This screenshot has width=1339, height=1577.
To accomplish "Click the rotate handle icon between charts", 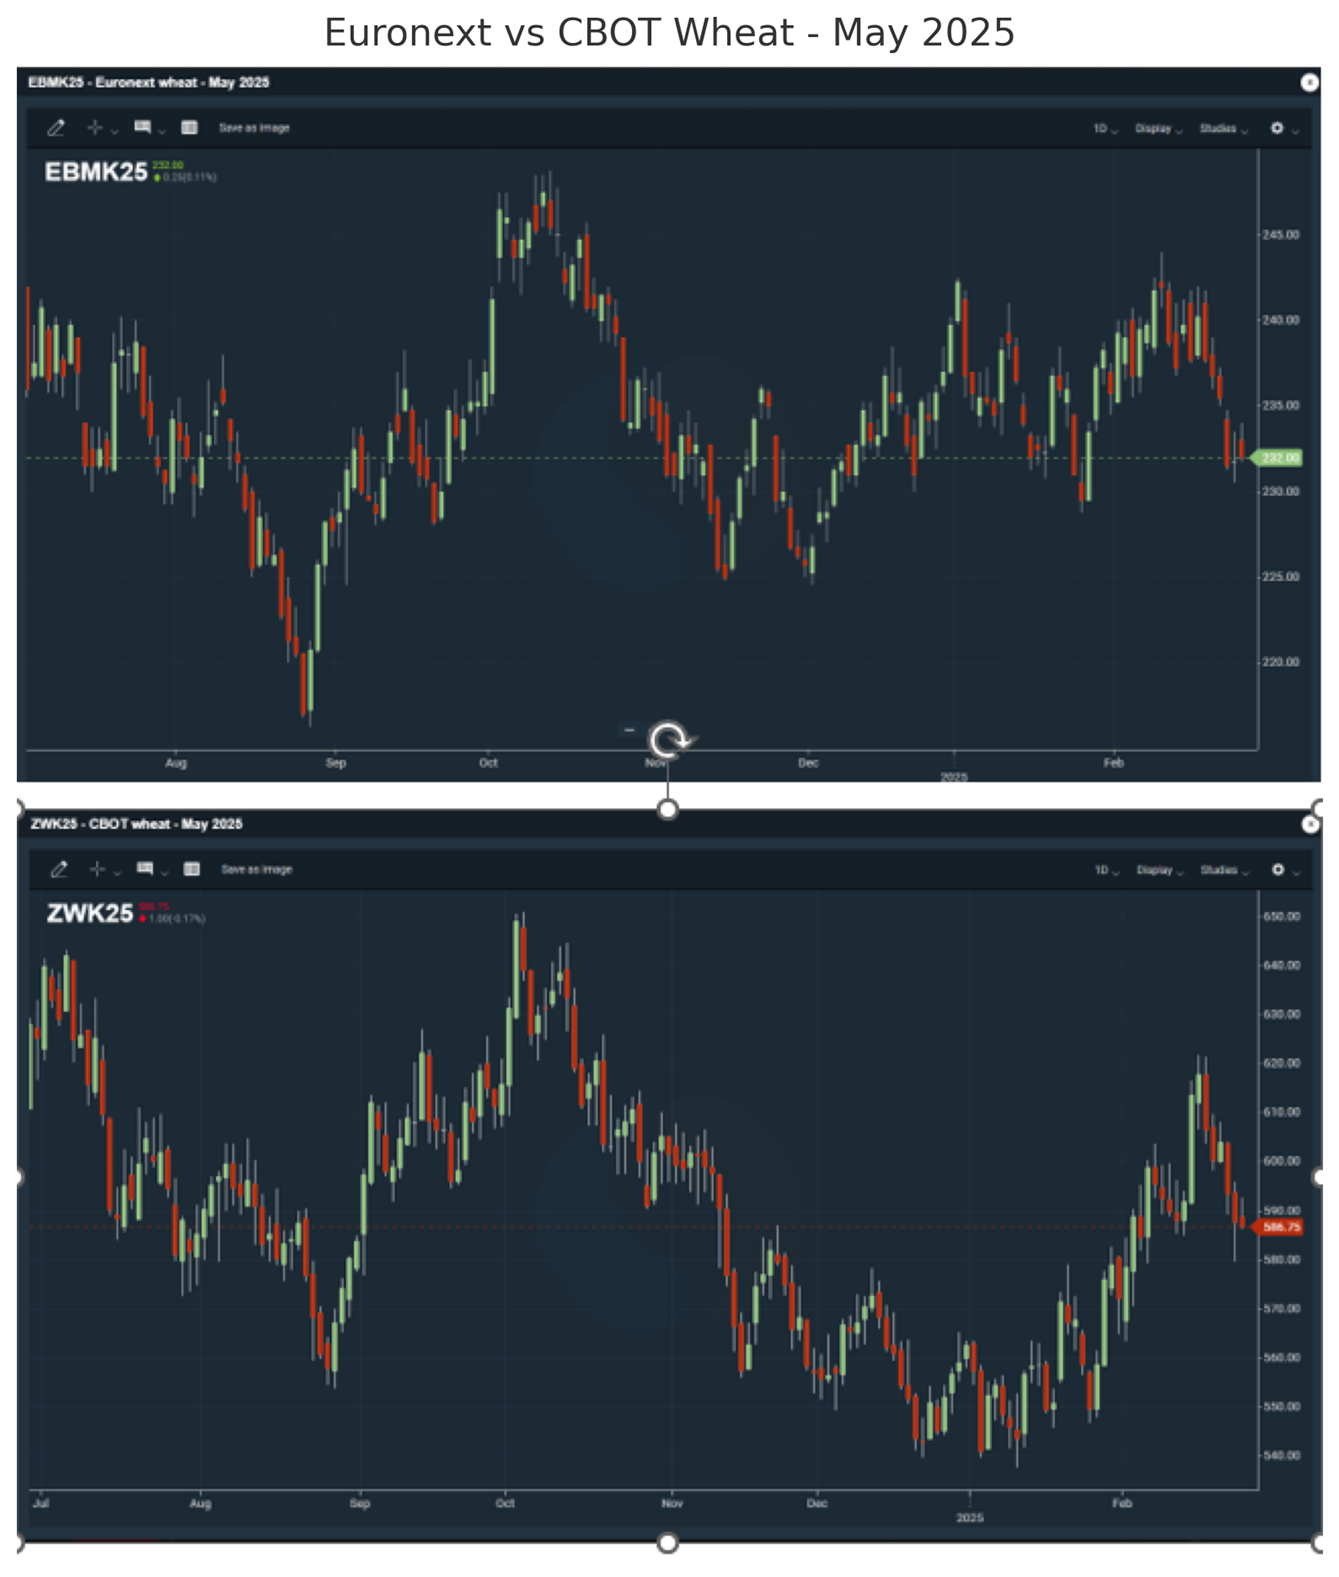I will point(669,741).
